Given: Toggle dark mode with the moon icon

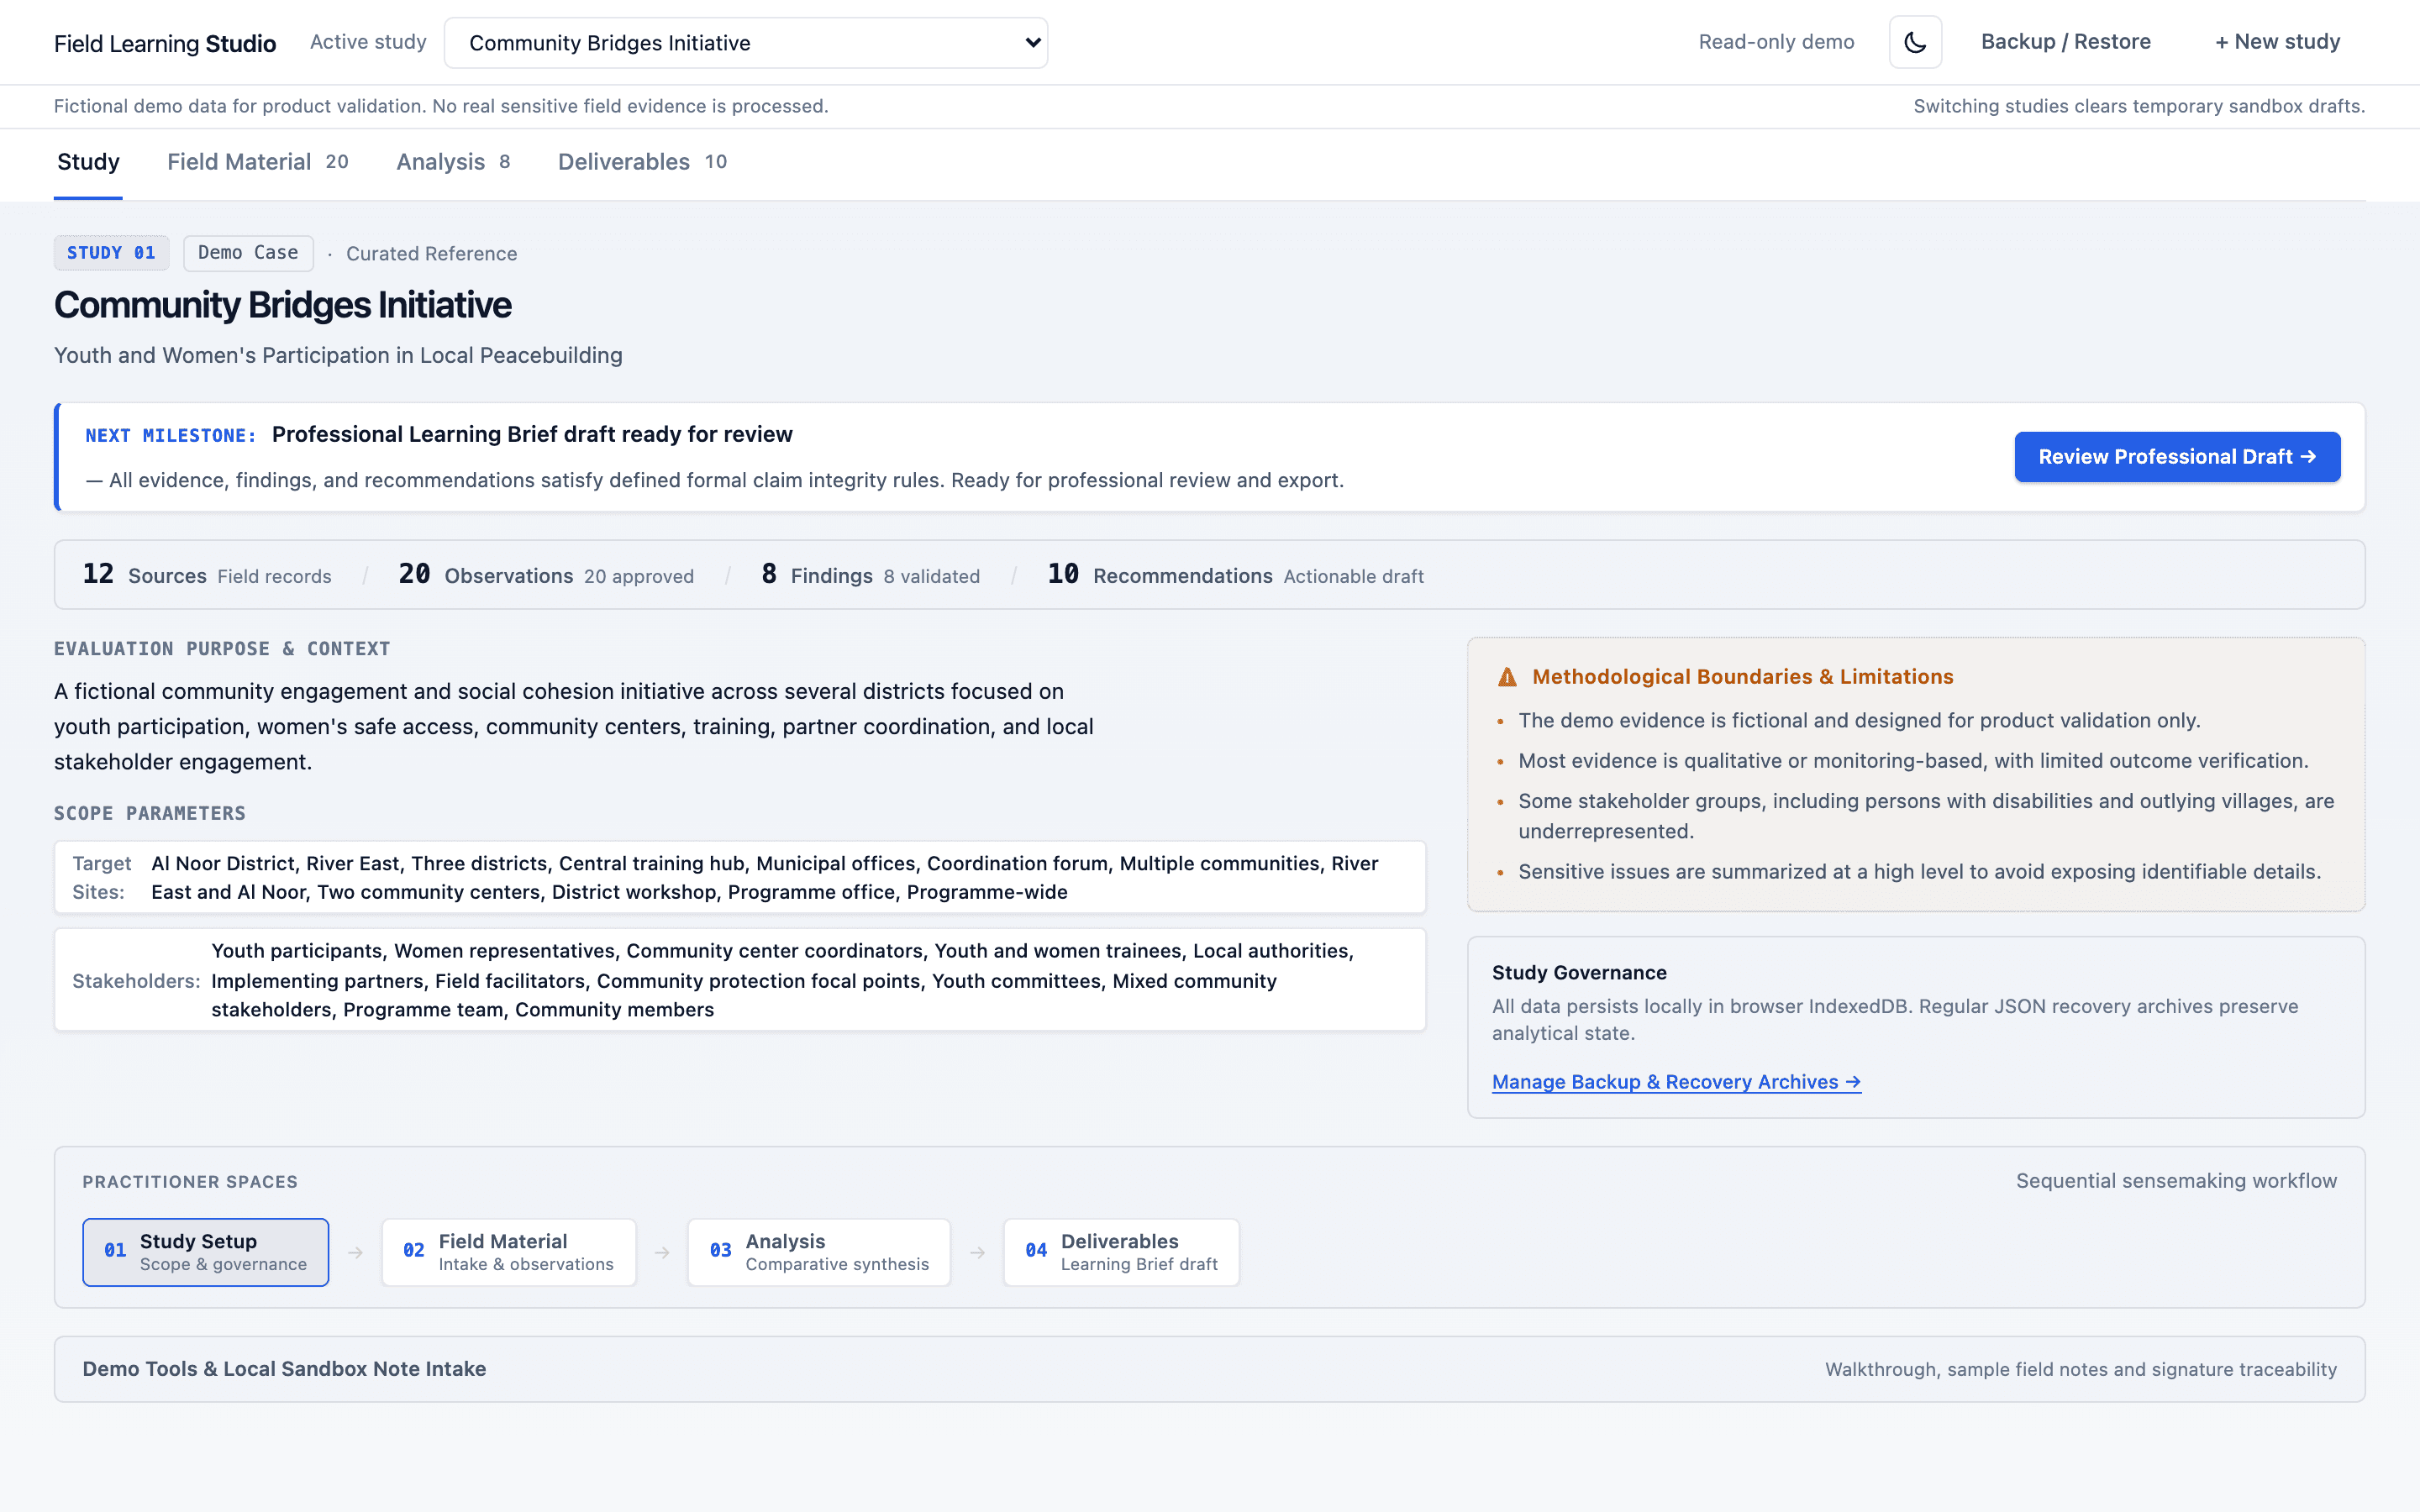Looking at the screenshot, I should coord(1915,42).
